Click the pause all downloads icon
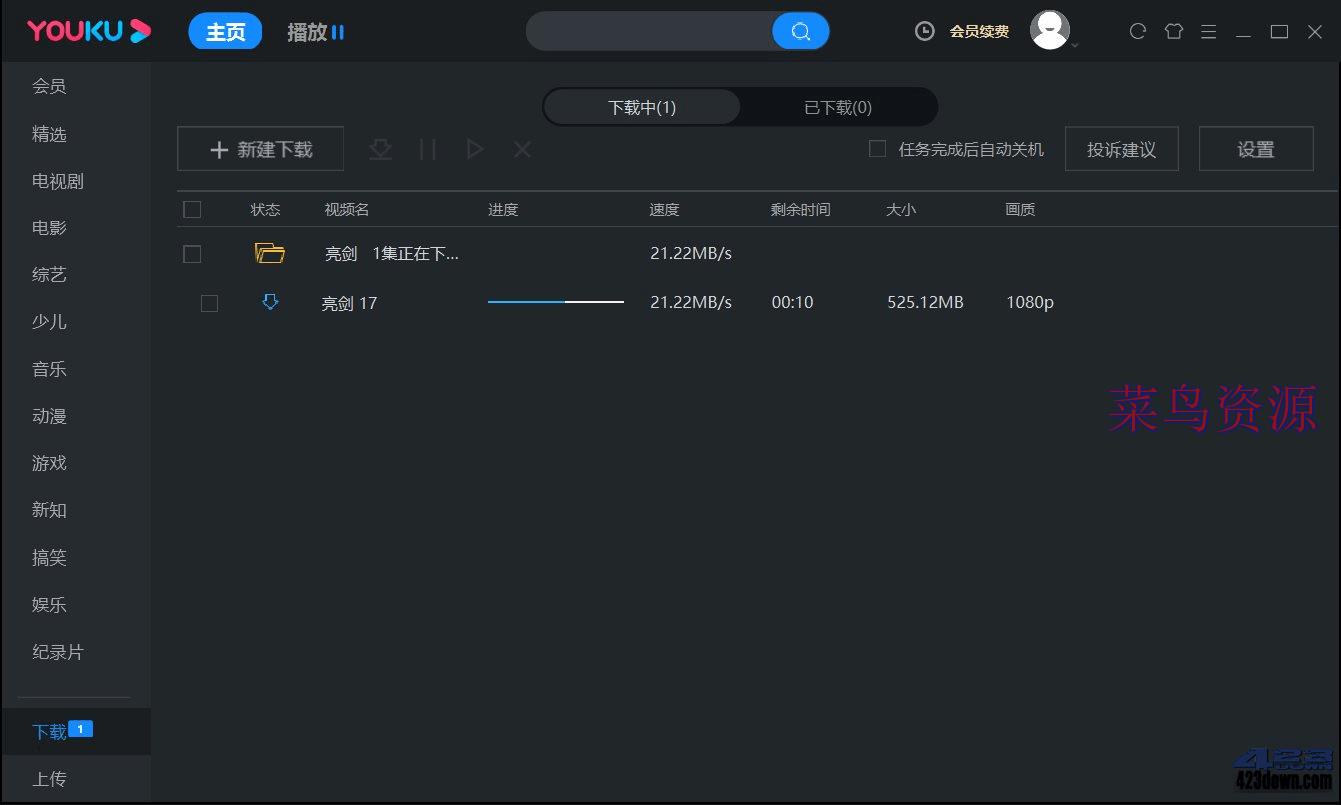The width and height of the screenshot is (1341, 805). (x=428, y=148)
